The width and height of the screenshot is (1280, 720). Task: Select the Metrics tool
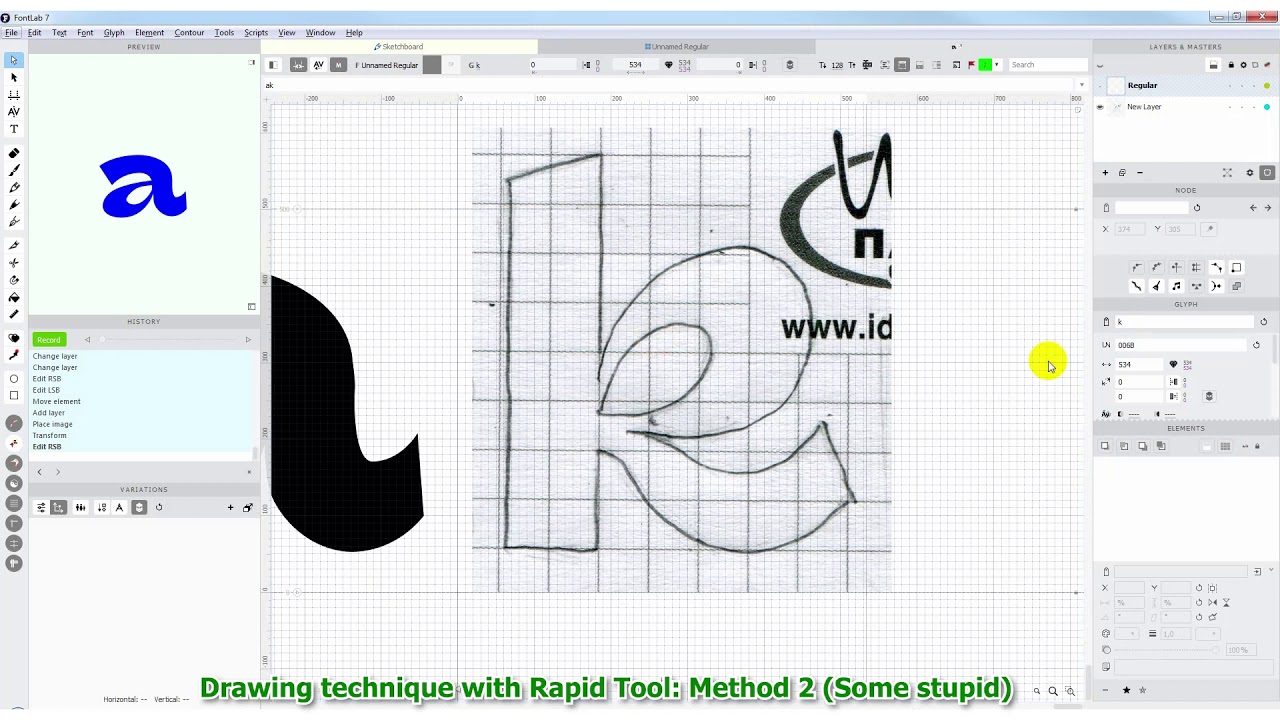pyautogui.click(x=14, y=94)
